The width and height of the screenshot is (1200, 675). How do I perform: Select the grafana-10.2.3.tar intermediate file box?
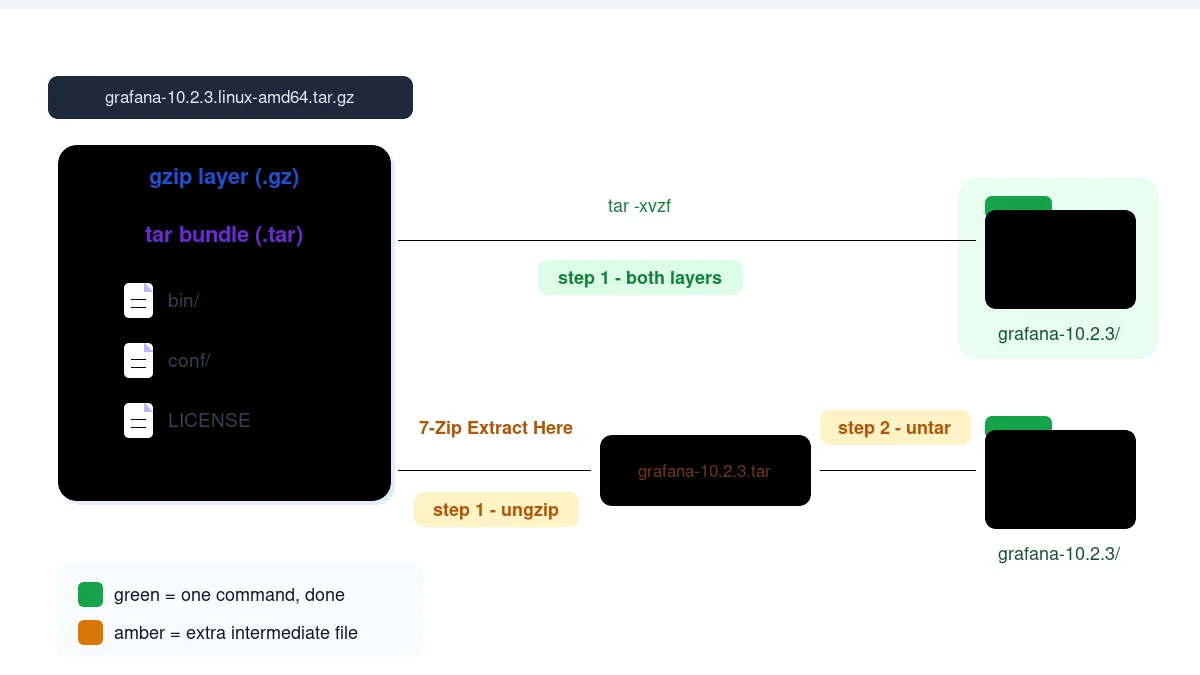[705, 470]
